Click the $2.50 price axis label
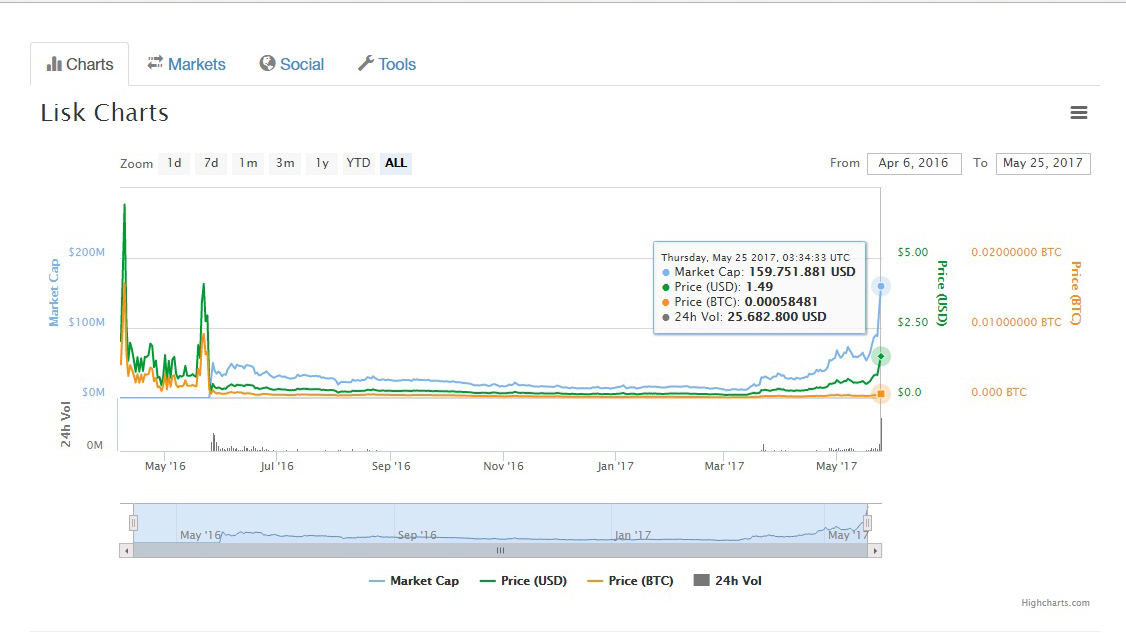This screenshot has height=633, width=1126. click(x=913, y=322)
